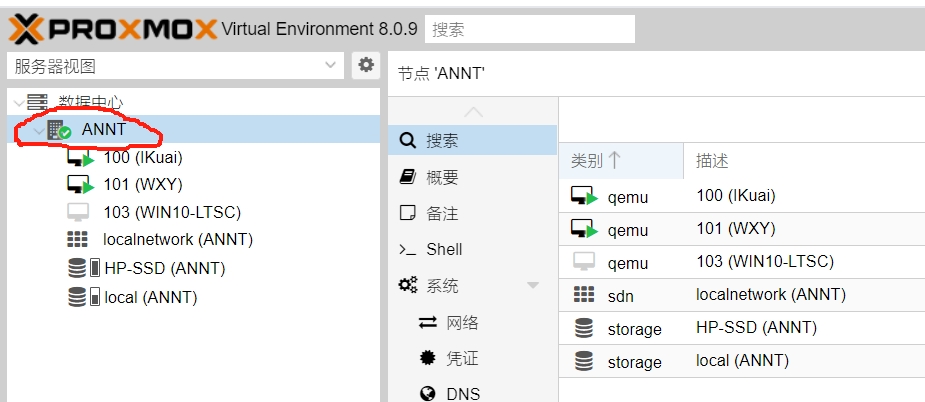Open the Shell menu item
925x402 pixels.
[473, 250]
